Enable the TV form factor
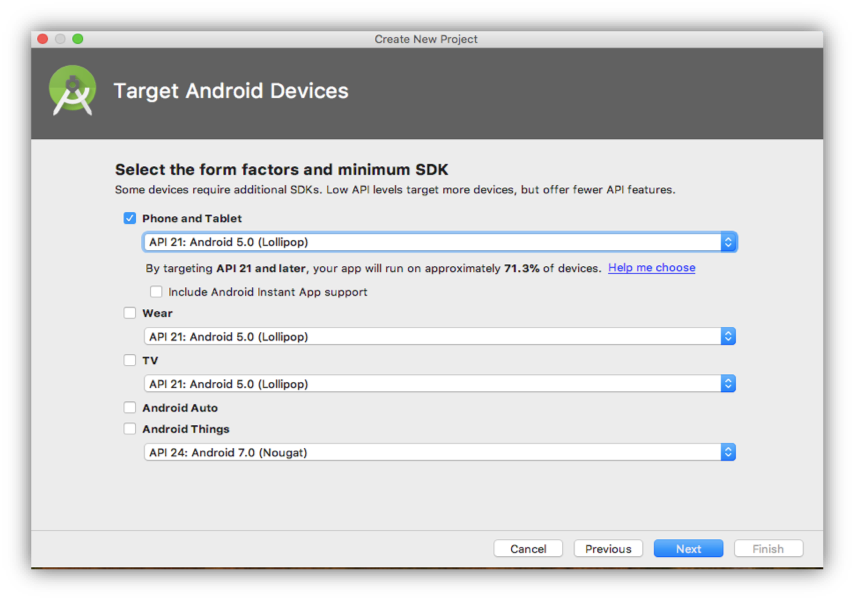This screenshot has height=600, width=854. click(130, 360)
